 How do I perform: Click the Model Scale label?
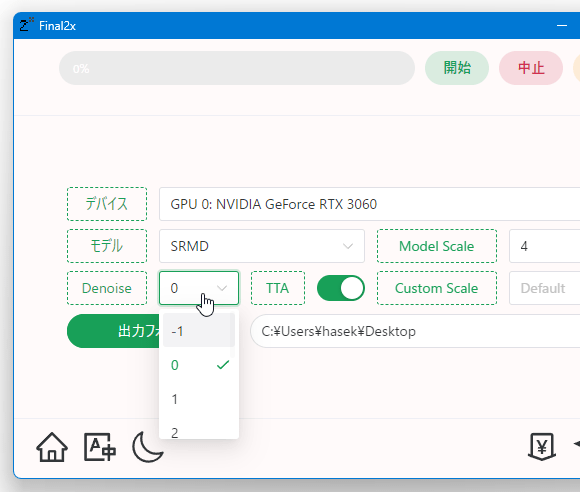437,246
